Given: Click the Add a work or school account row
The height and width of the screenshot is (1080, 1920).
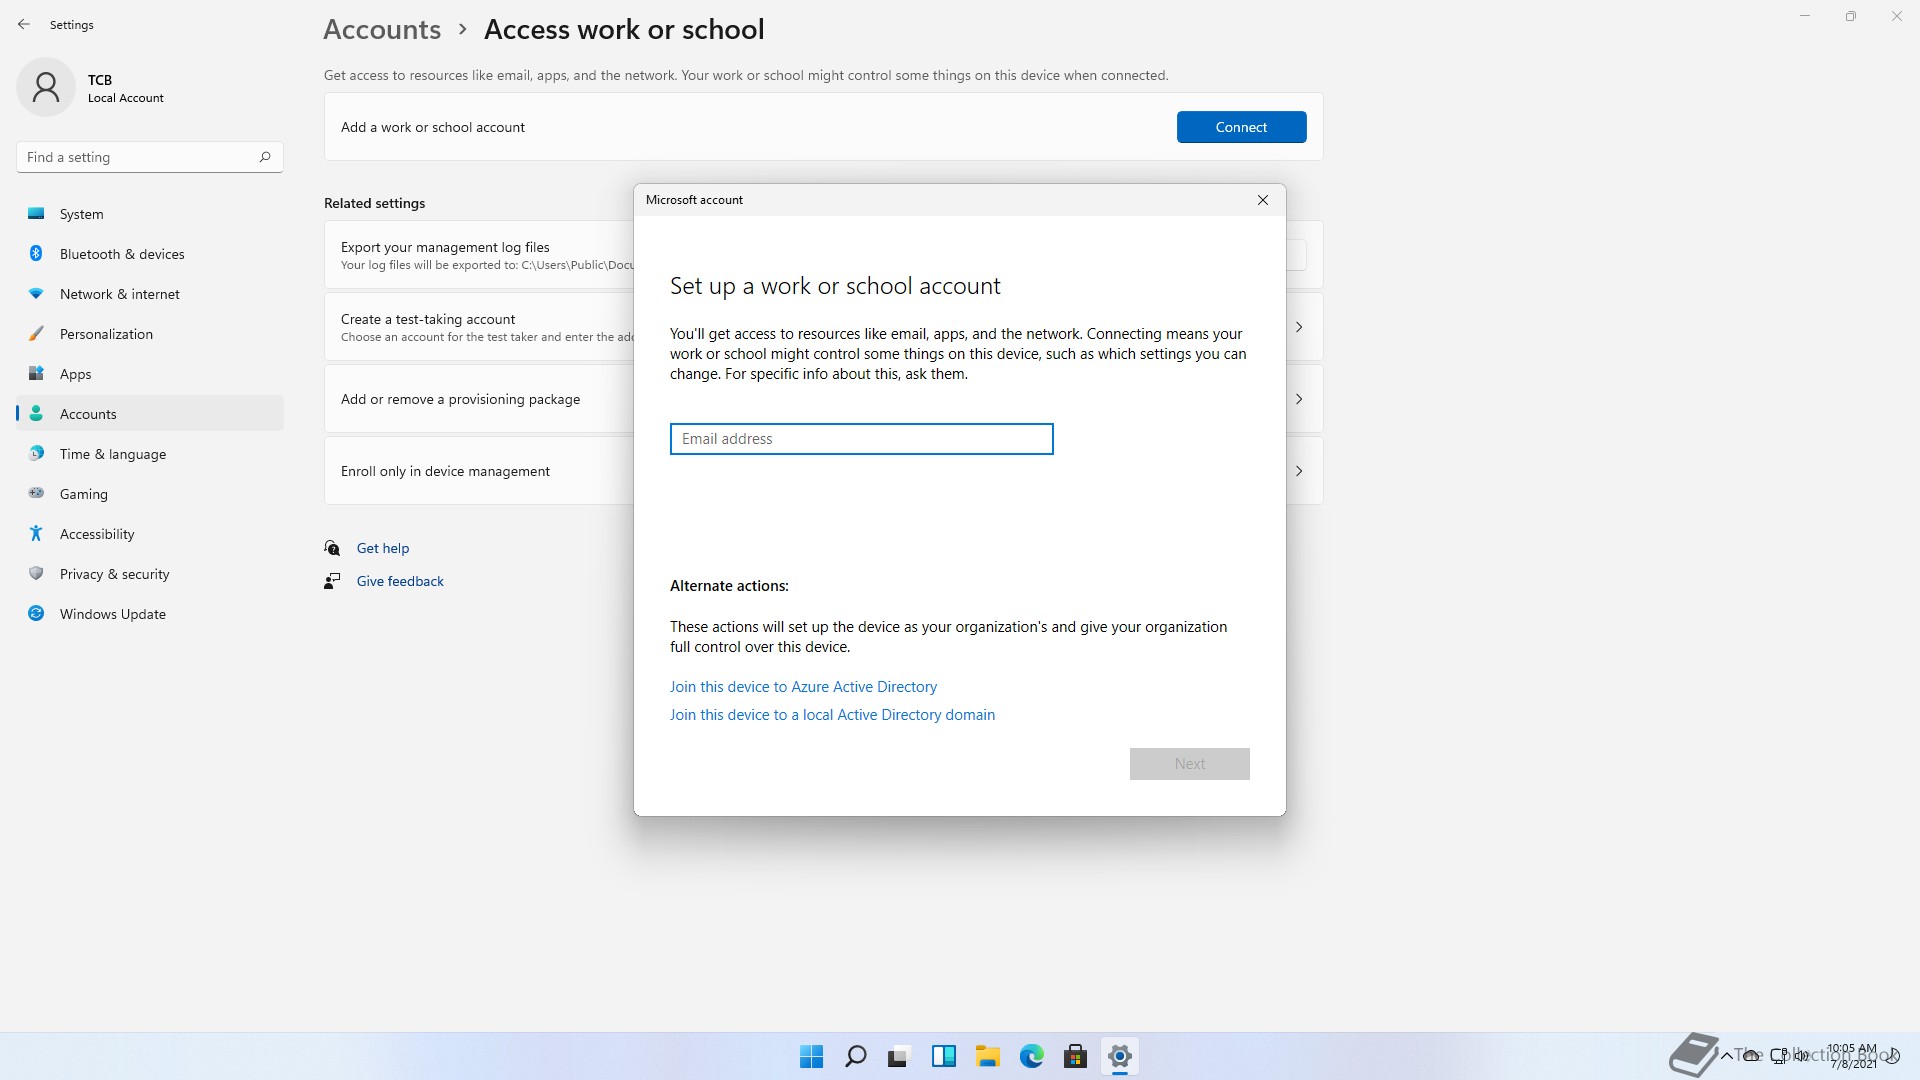Looking at the screenshot, I should (823, 127).
